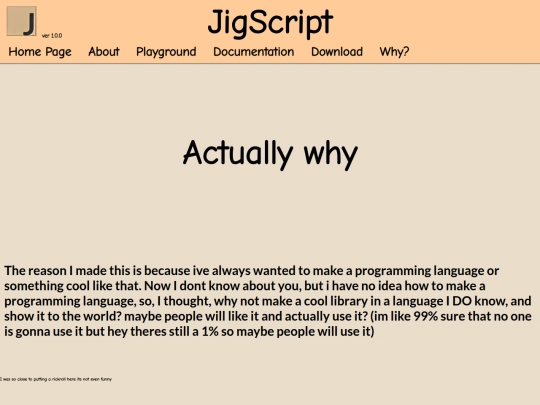The height and width of the screenshot is (405, 540).
Task: Click the tiny rickroll footnote text
Action: [x=56, y=379]
